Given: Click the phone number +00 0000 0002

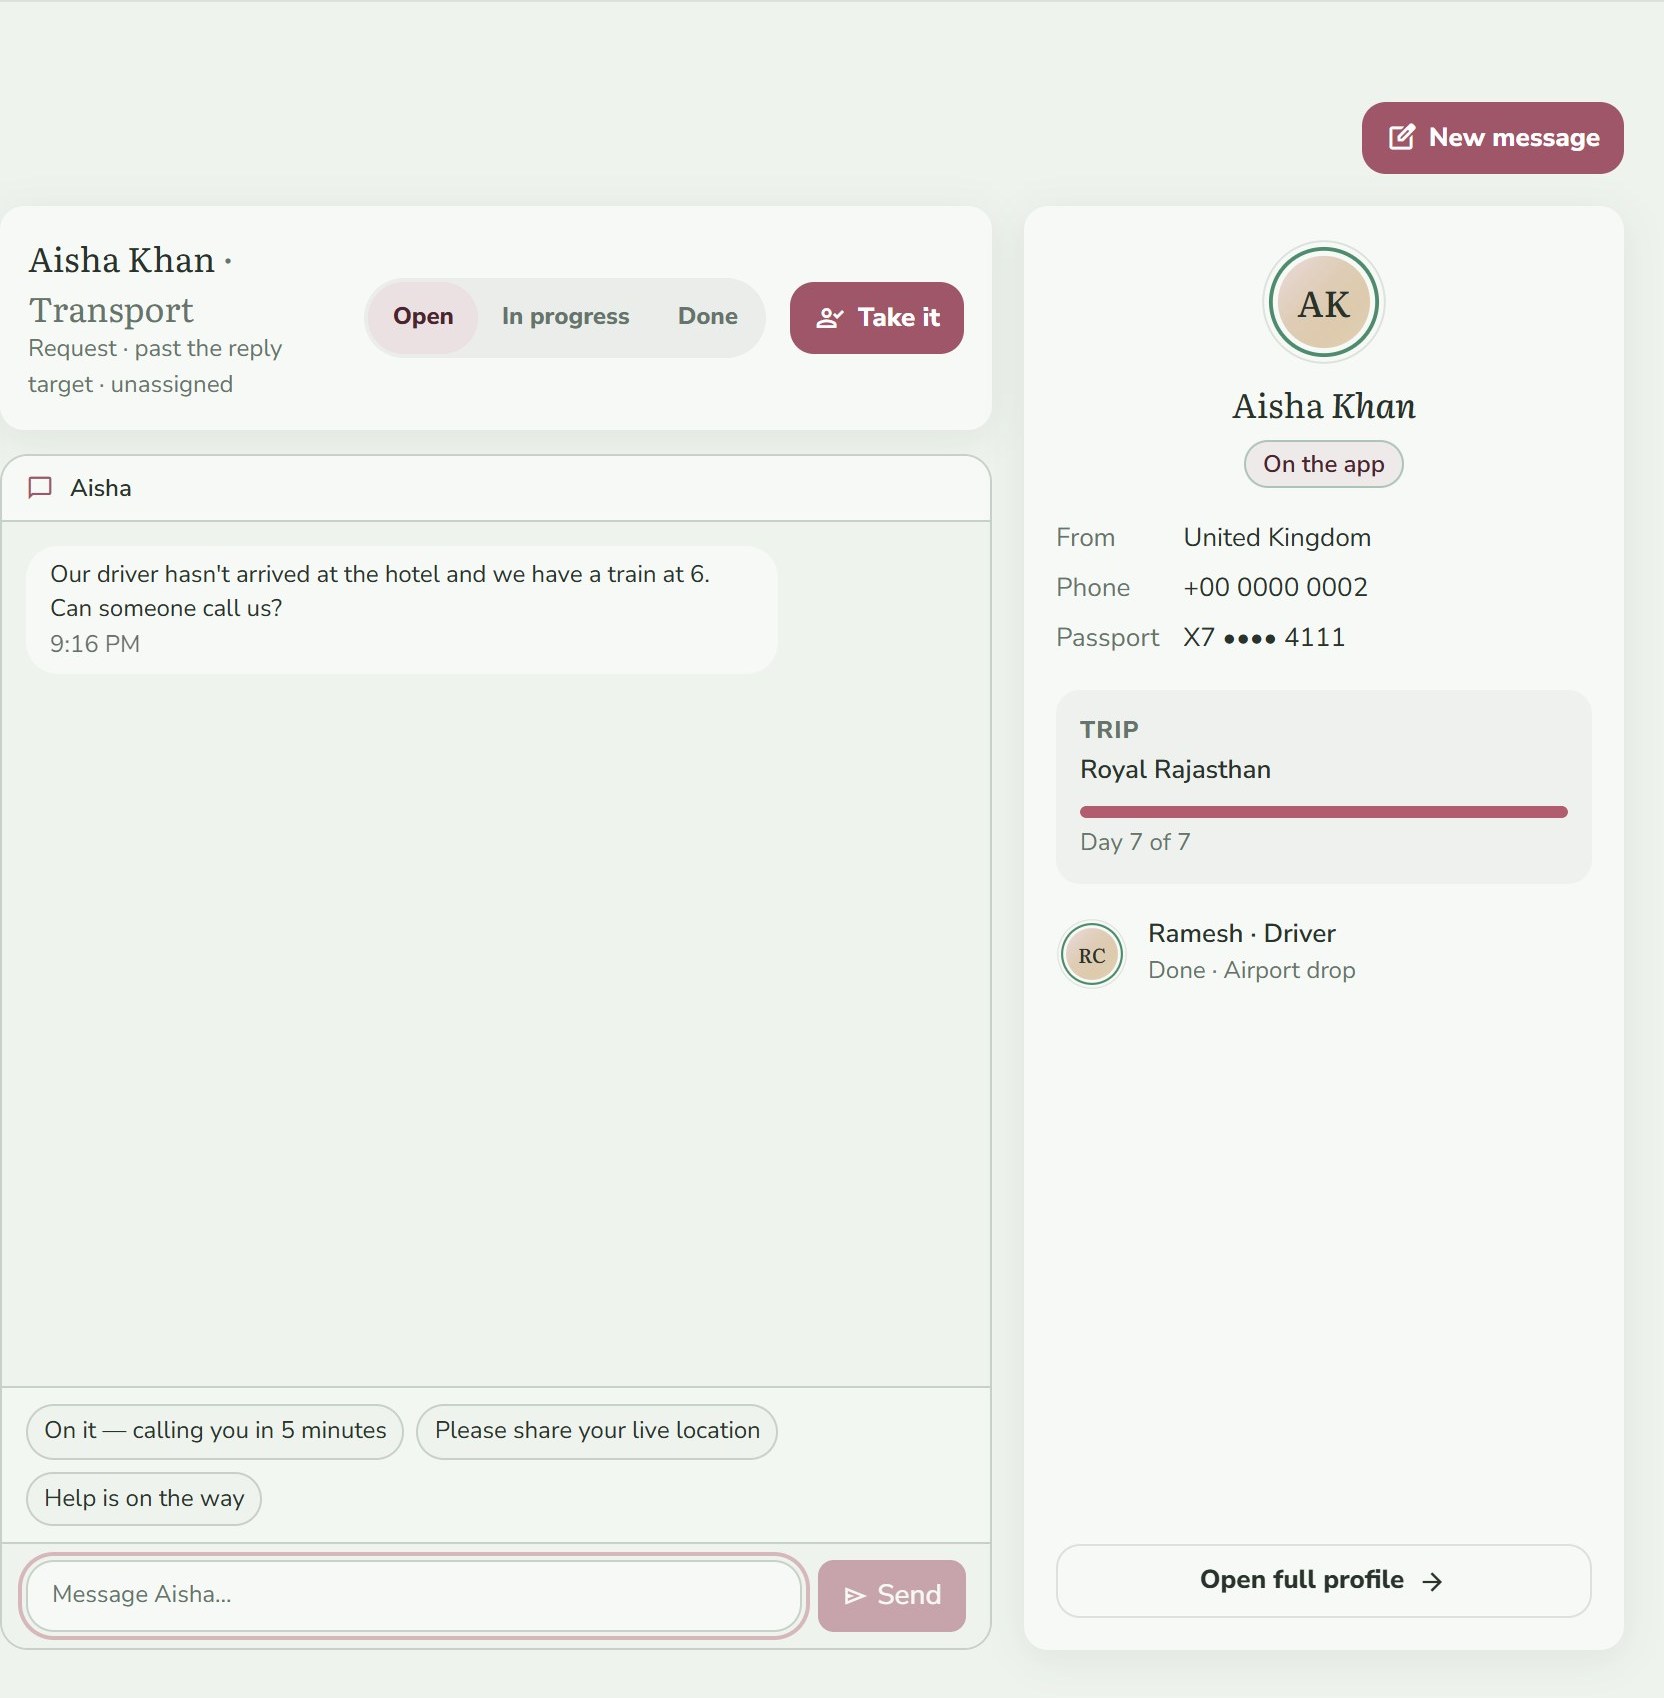Looking at the screenshot, I should point(1276,588).
